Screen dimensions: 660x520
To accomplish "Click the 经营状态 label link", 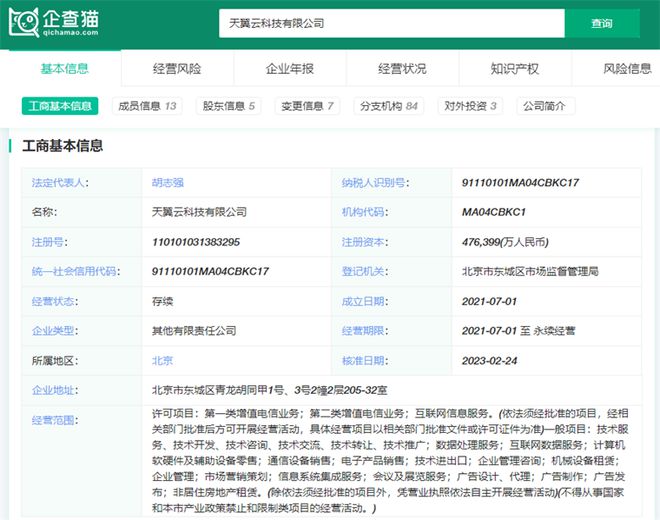I will [53, 301].
